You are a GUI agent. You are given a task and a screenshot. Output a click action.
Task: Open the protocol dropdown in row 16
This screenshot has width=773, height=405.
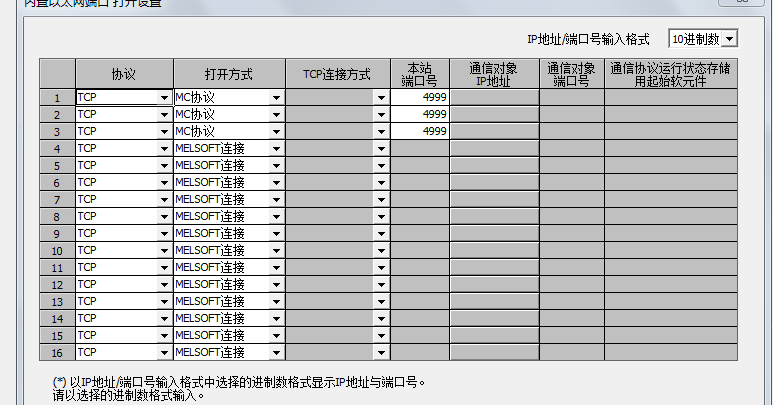click(x=164, y=353)
